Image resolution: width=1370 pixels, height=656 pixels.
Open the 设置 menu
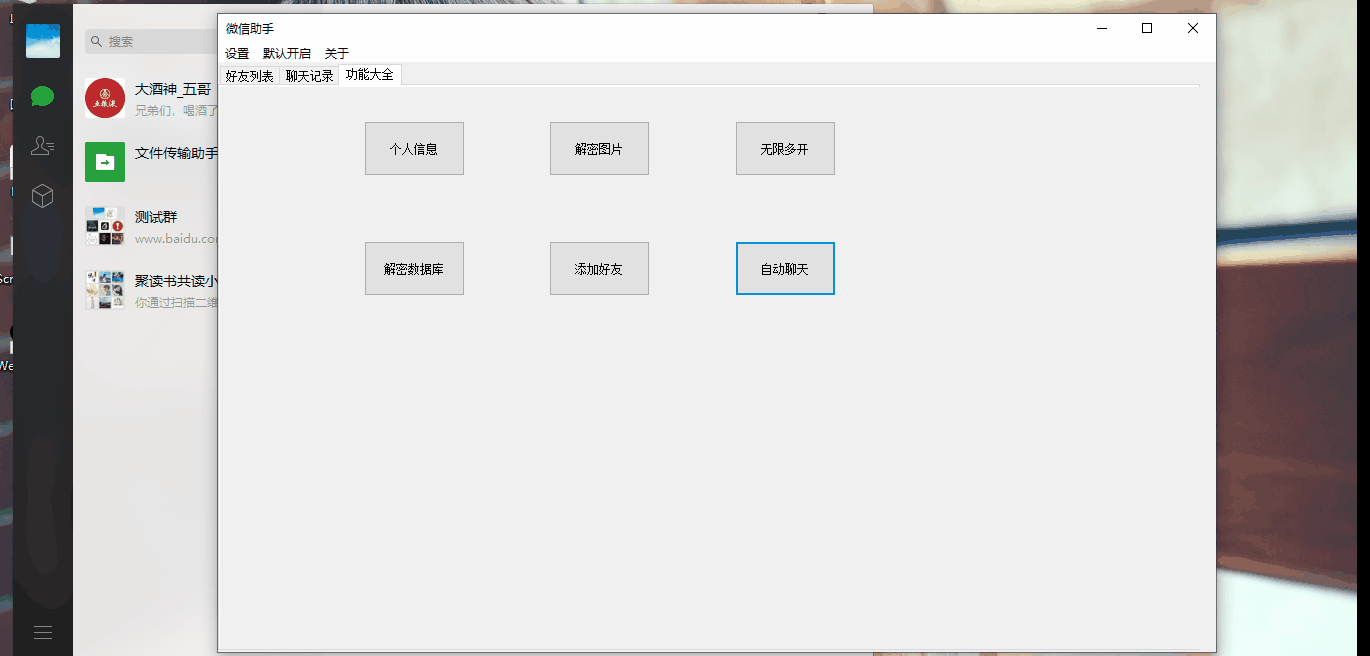point(237,53)
